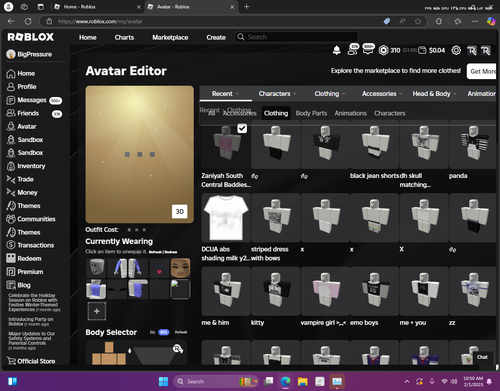Unequip the tan head from Currently Wearing
The height and width of the screenshot is (391, 500).
180,267
